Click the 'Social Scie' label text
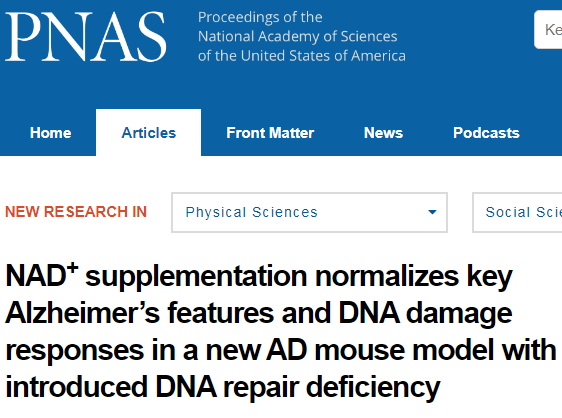The height and width of the screenshot is (418, 562). click(524, 212)
